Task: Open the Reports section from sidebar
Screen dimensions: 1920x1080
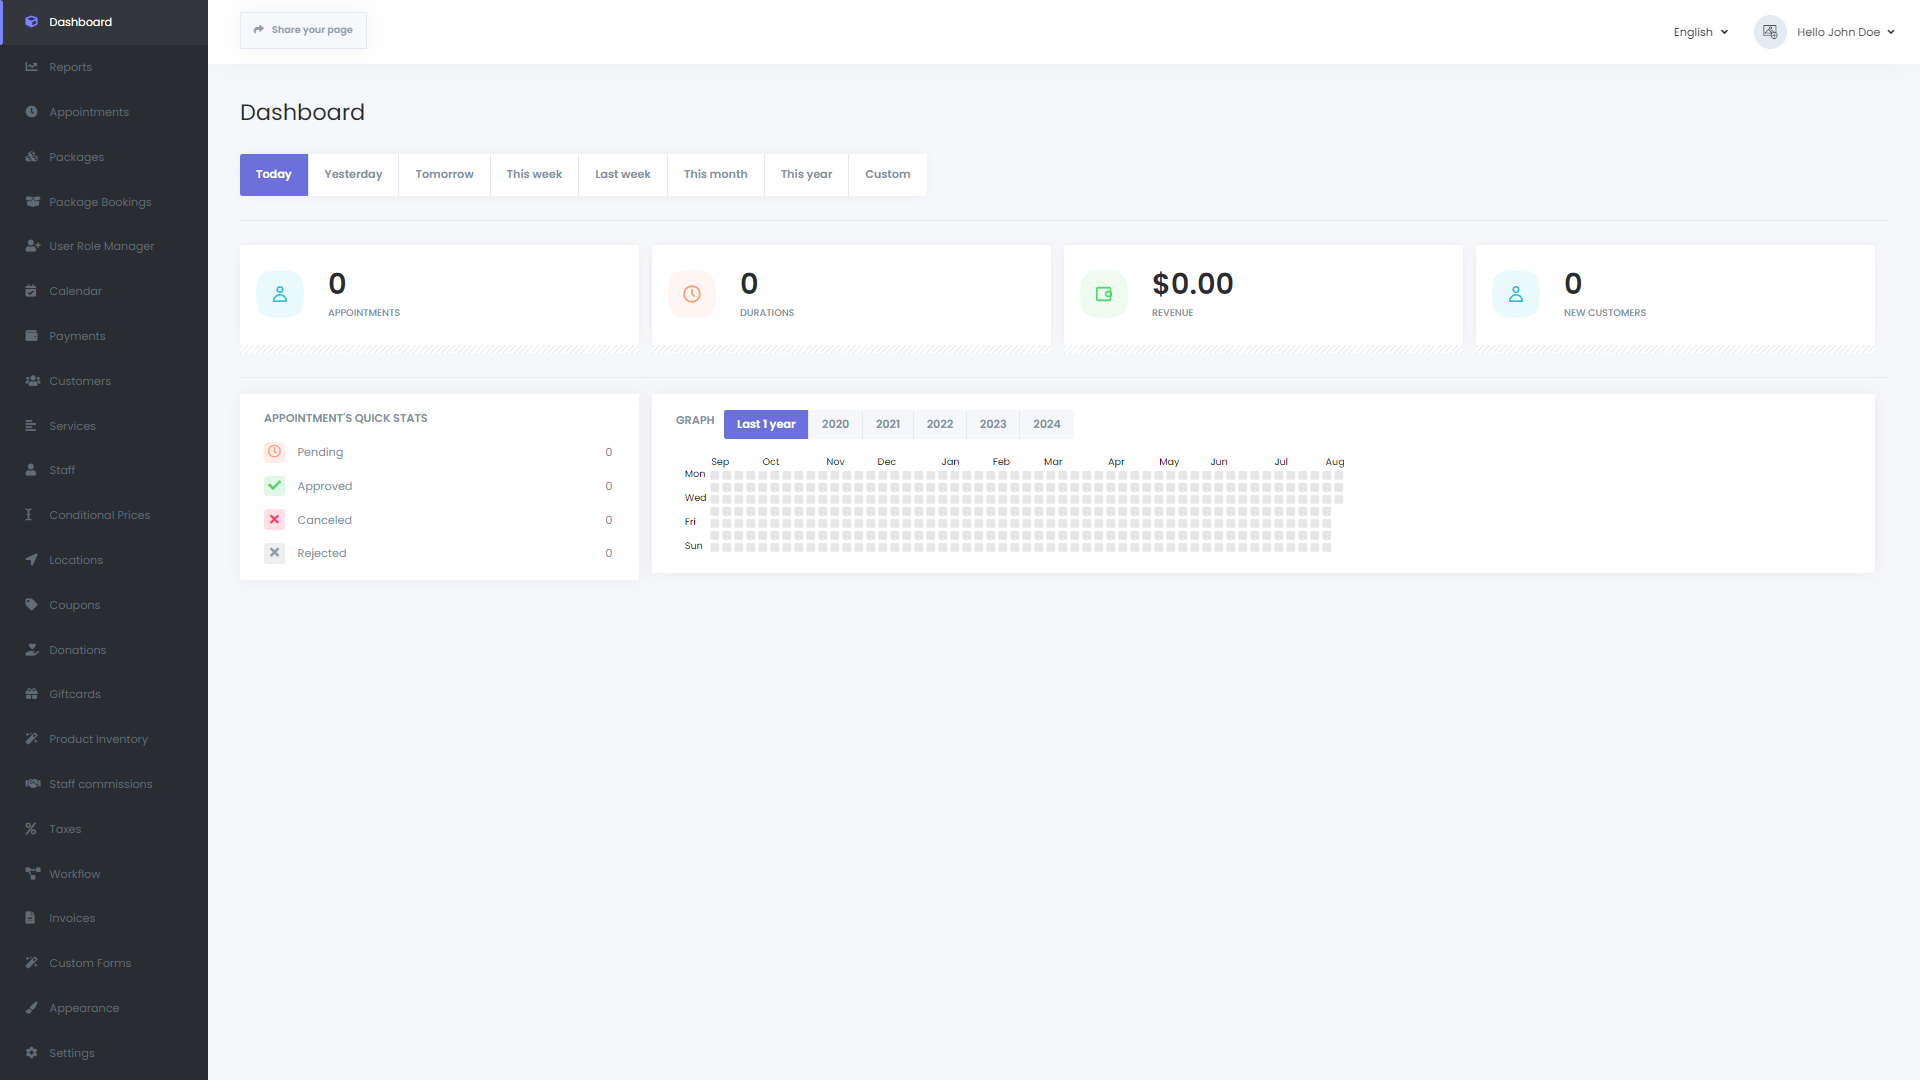Action: (x=70, y=67)
